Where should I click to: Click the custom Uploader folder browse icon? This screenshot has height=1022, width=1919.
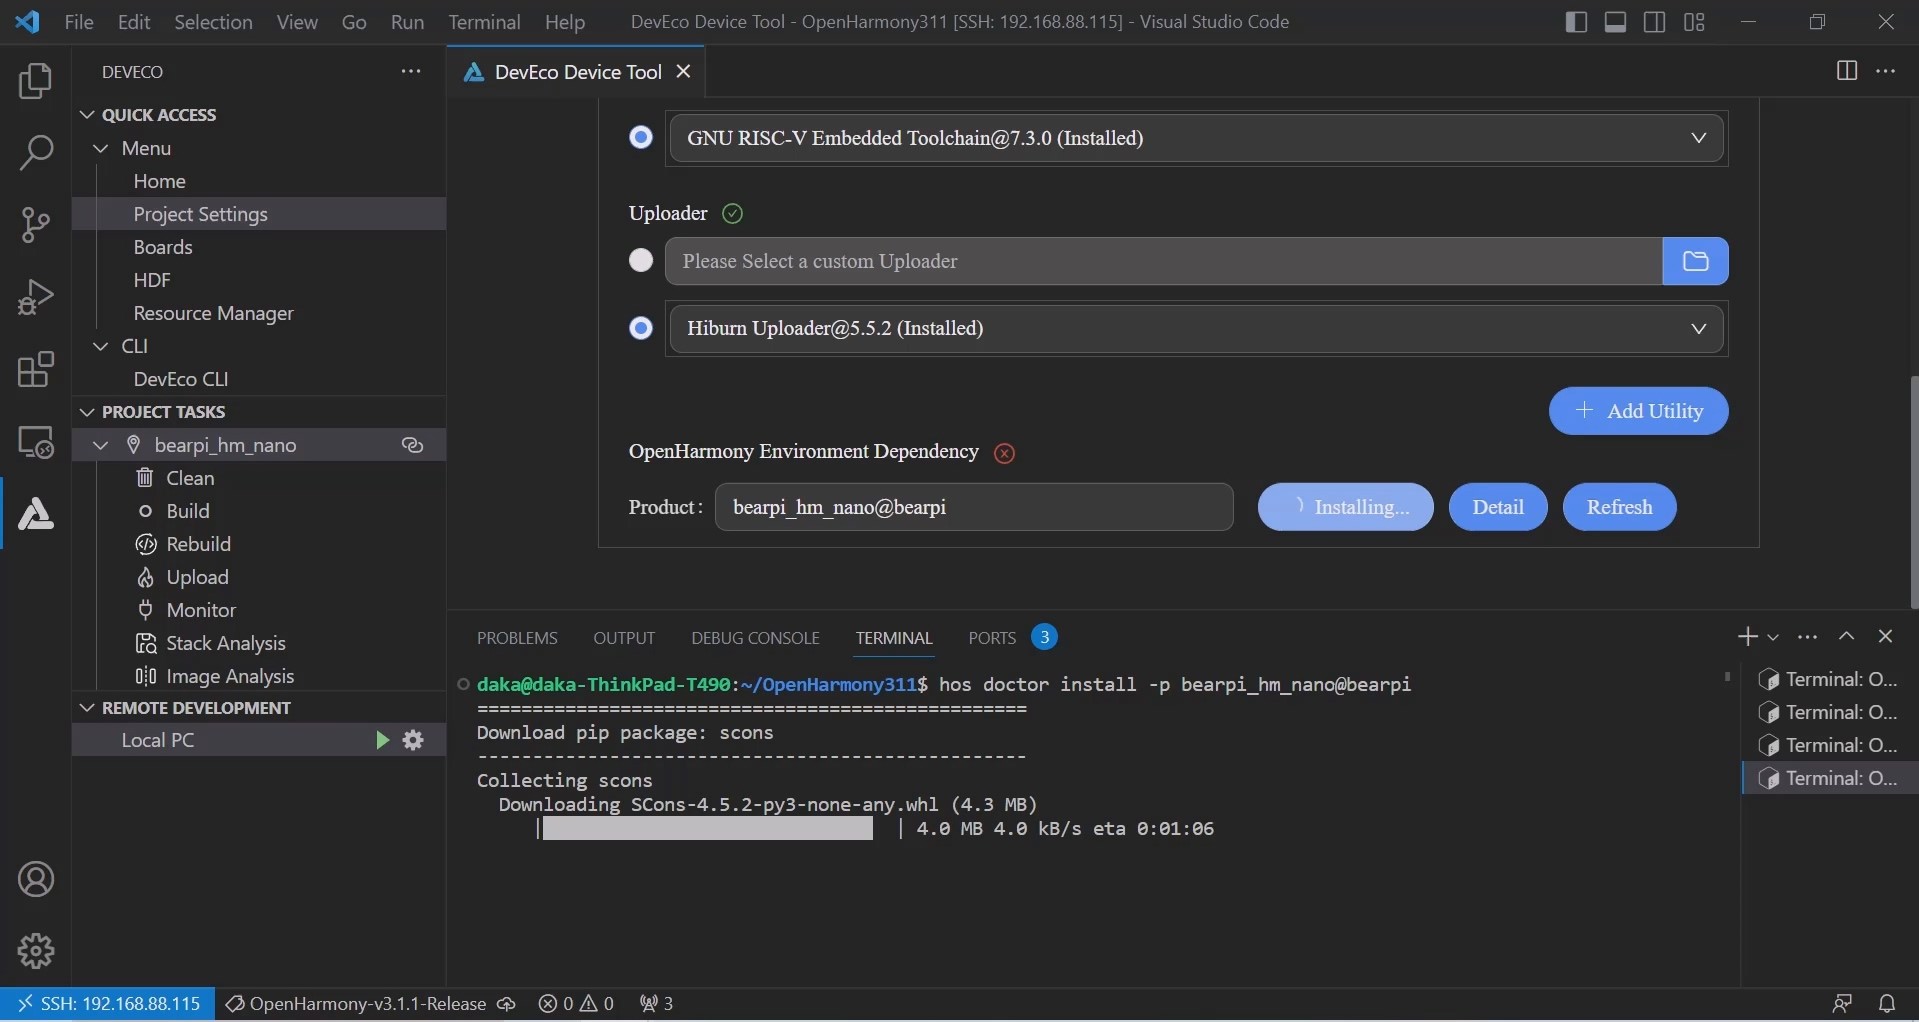(x=1695, y=261)
